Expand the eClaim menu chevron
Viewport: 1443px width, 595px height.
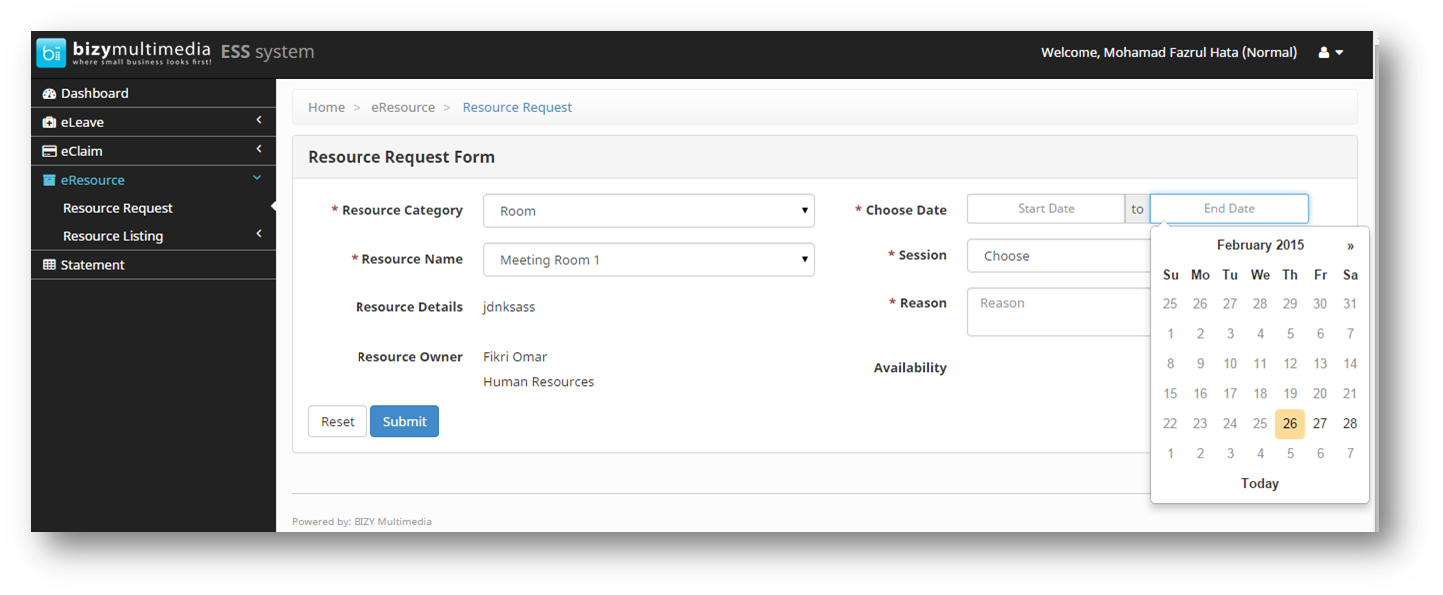tap(258, 150)
